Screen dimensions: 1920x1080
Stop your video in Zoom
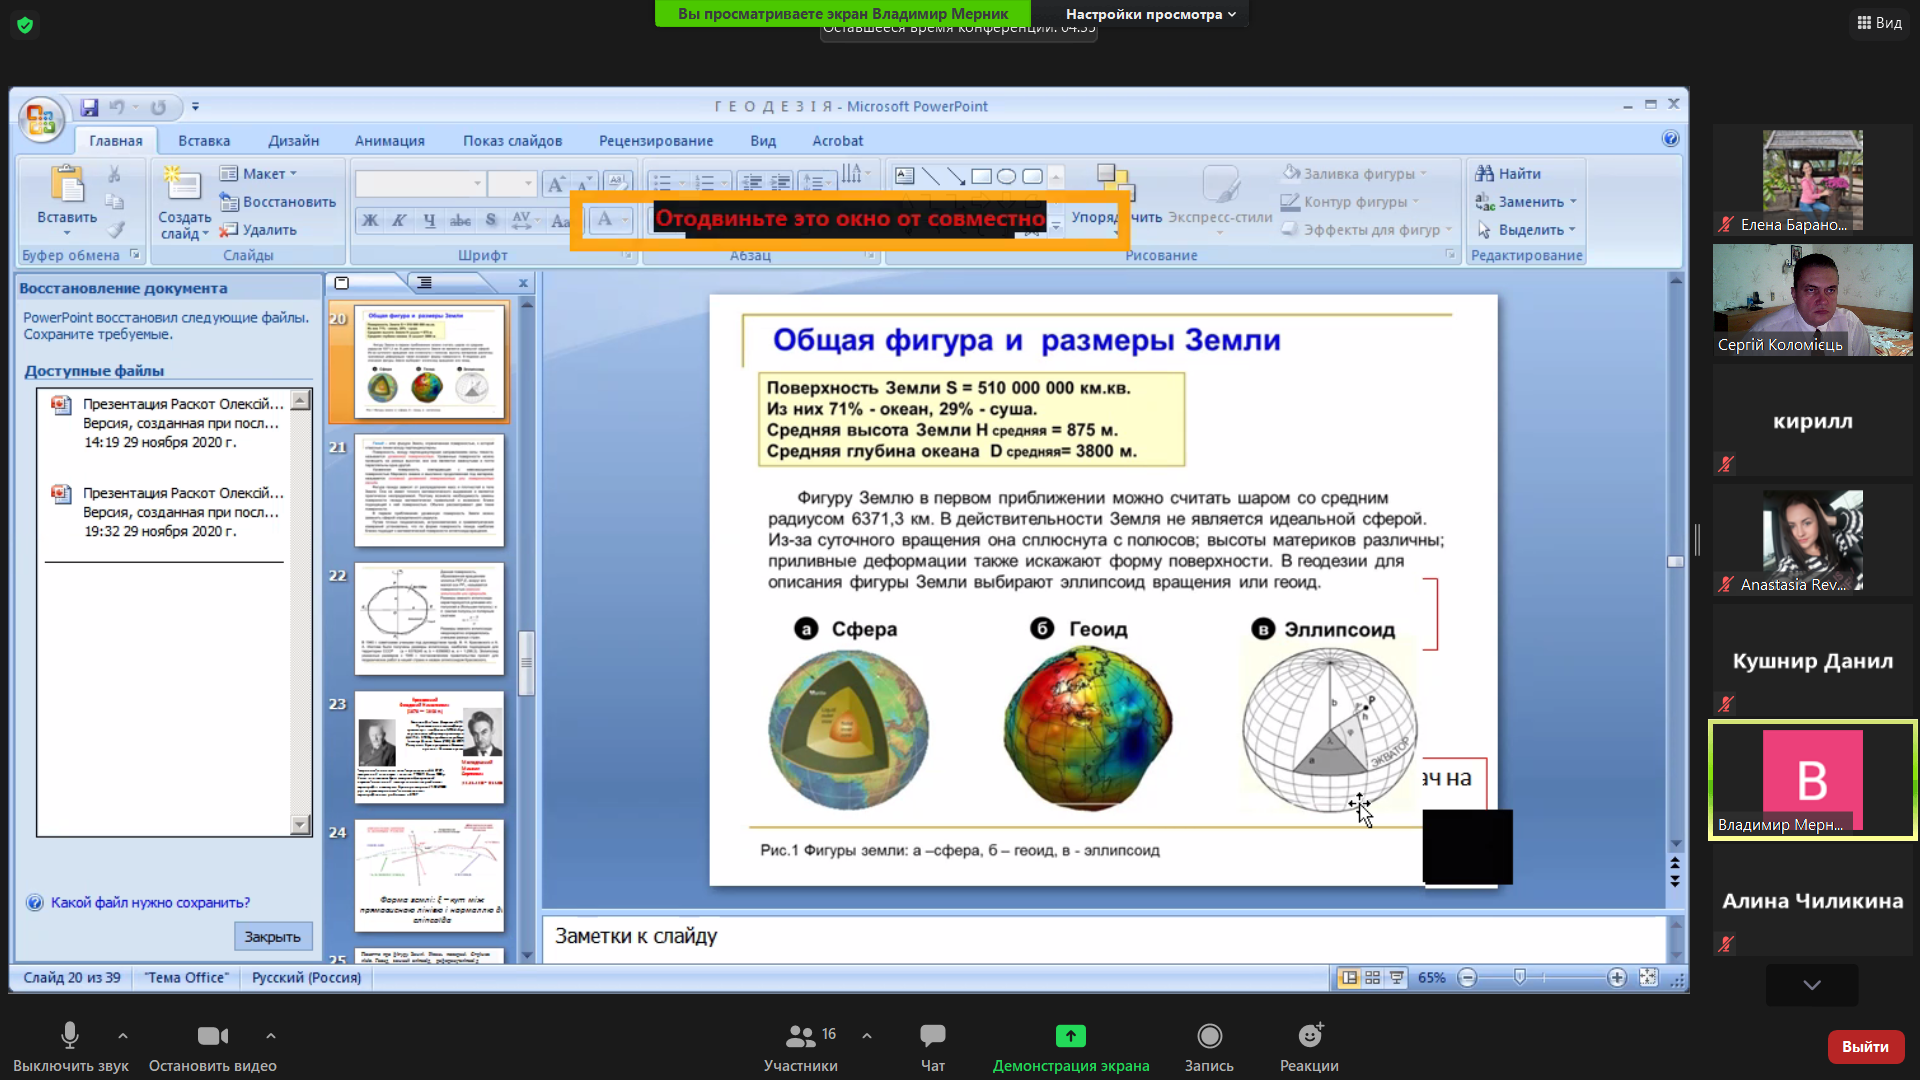point(212,1036)
